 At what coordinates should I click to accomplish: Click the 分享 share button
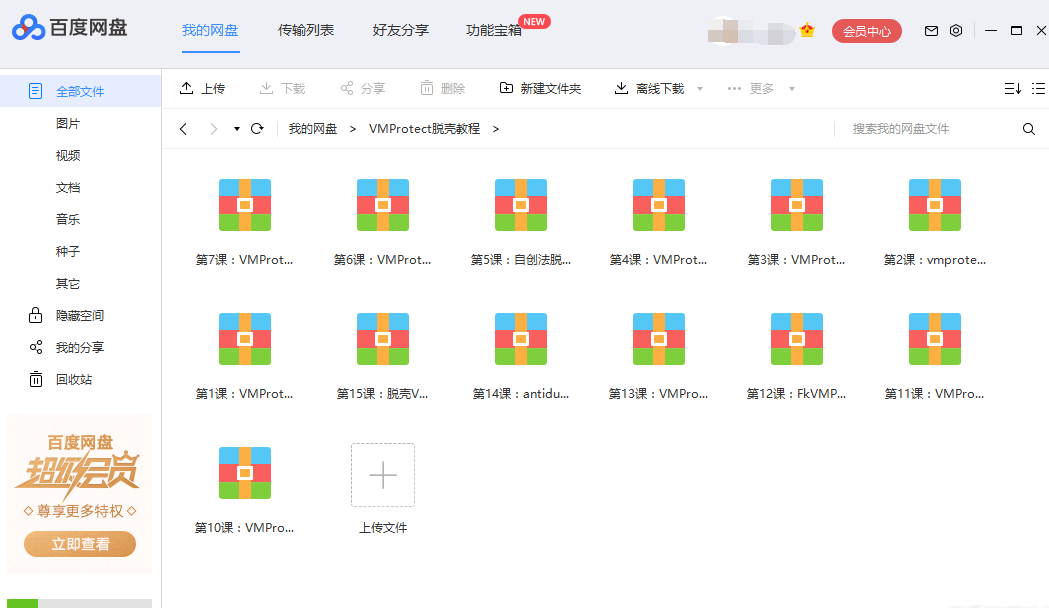pos(363,88)
